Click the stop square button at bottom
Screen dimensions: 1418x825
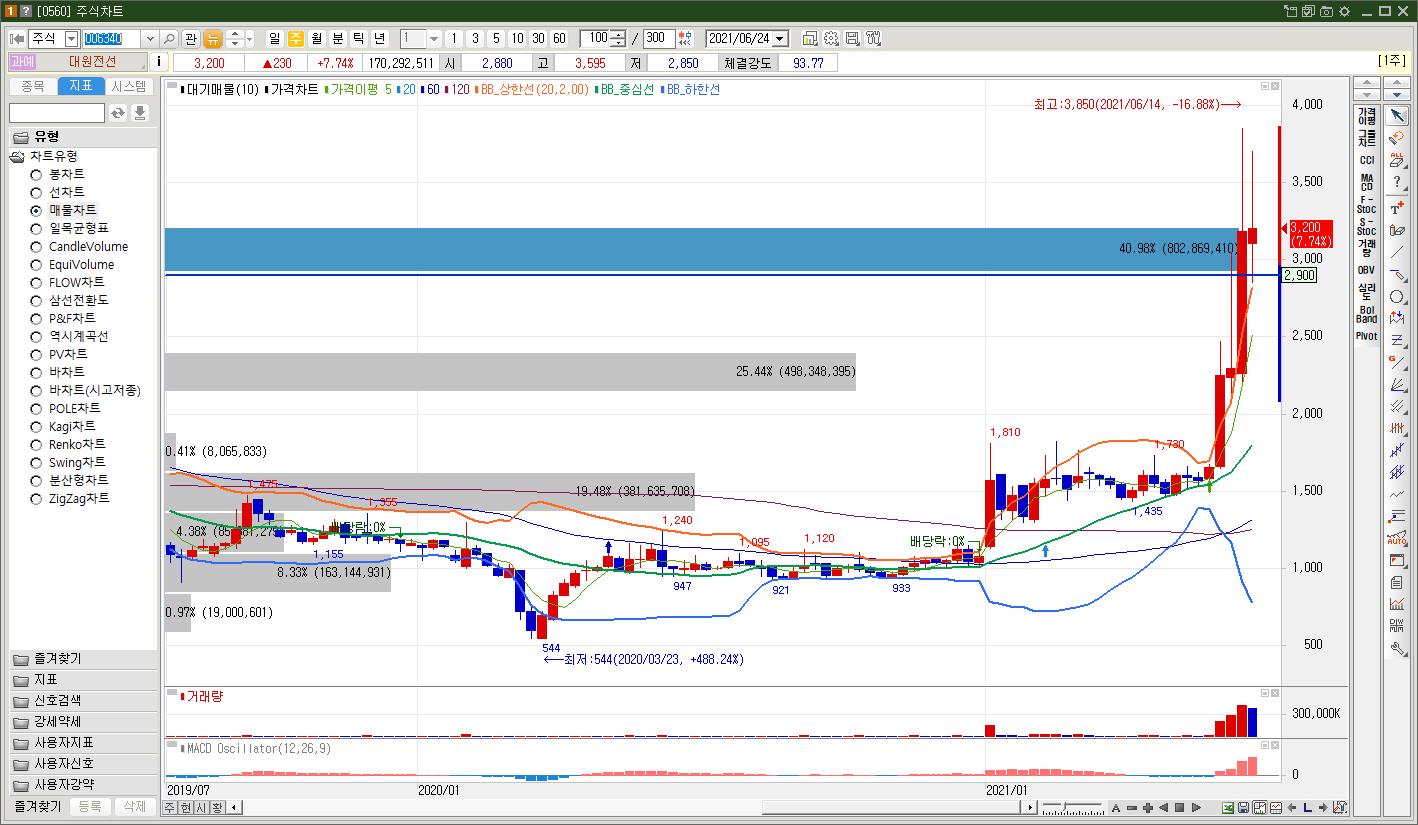point(1180,807)
